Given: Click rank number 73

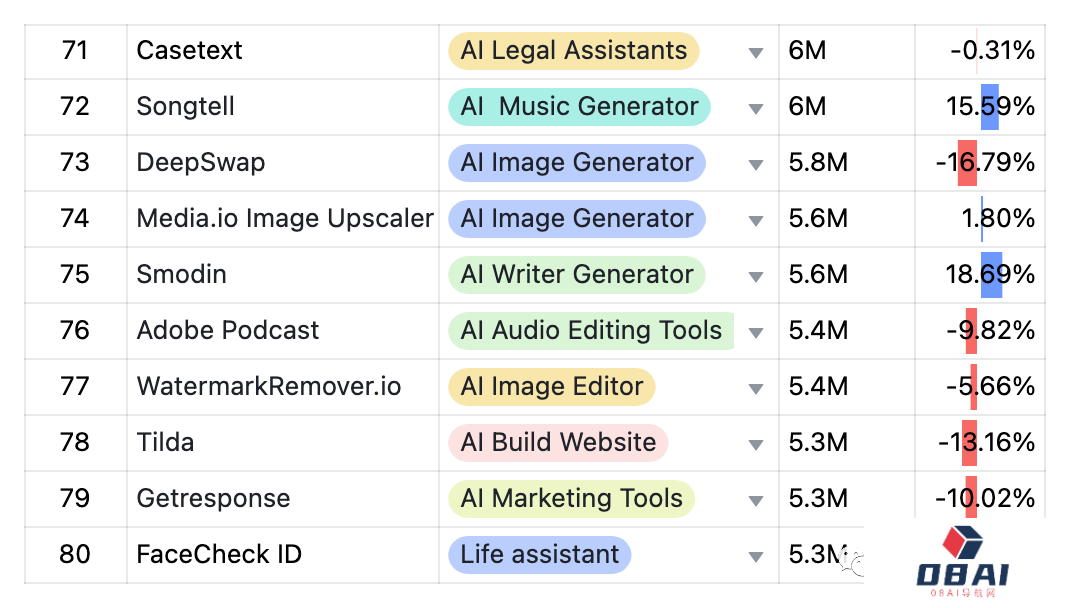Looking at the screenshot, I should [75, 162].
